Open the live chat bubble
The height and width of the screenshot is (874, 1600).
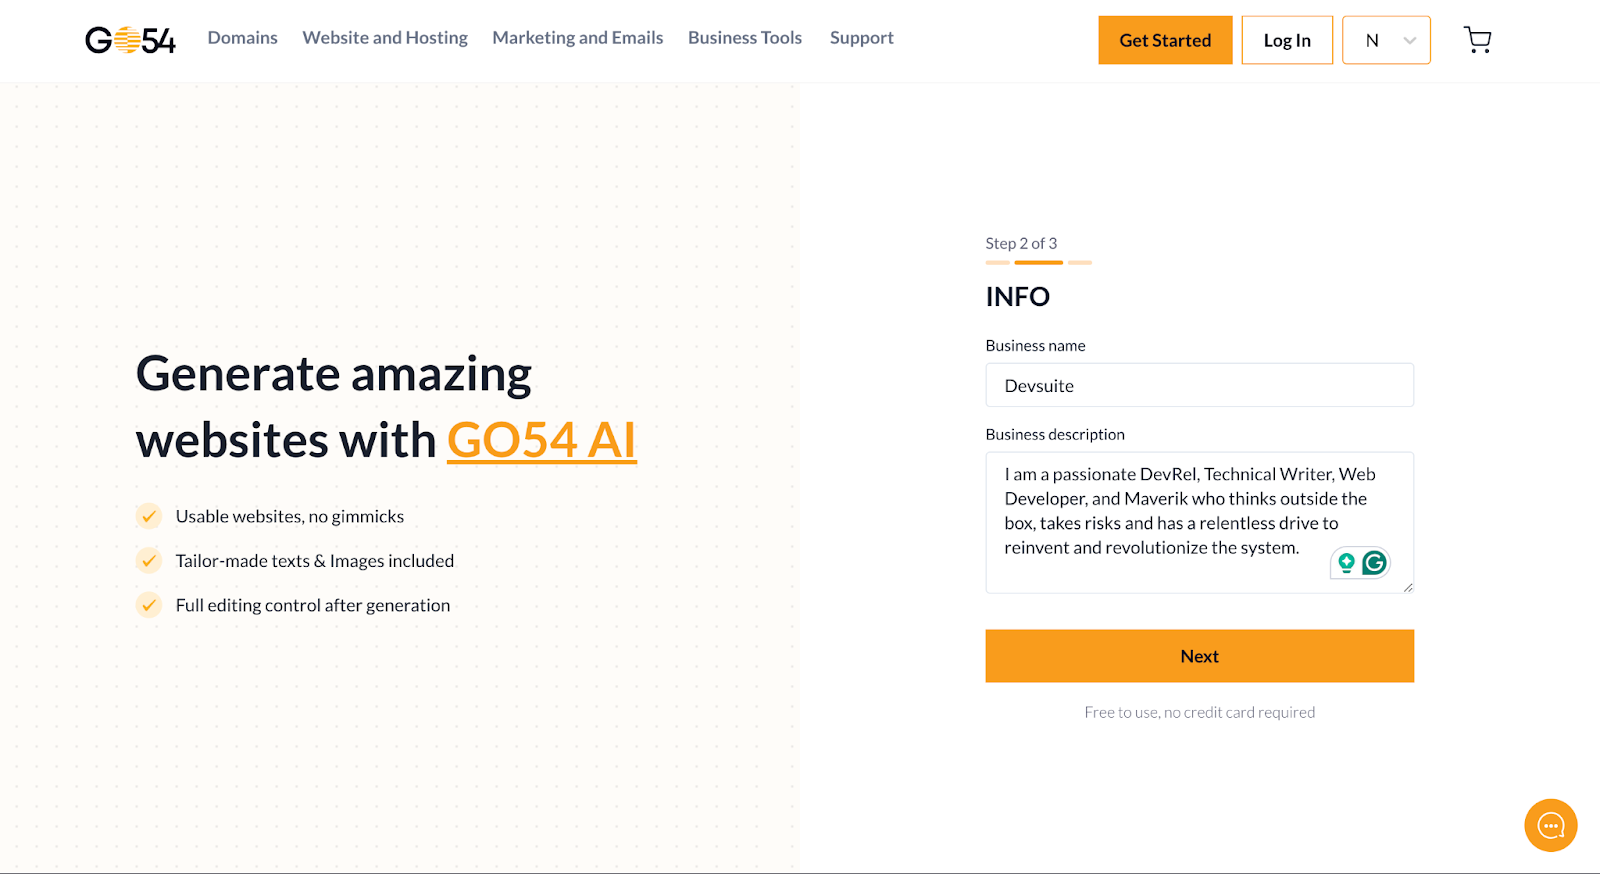[1550, 825]
